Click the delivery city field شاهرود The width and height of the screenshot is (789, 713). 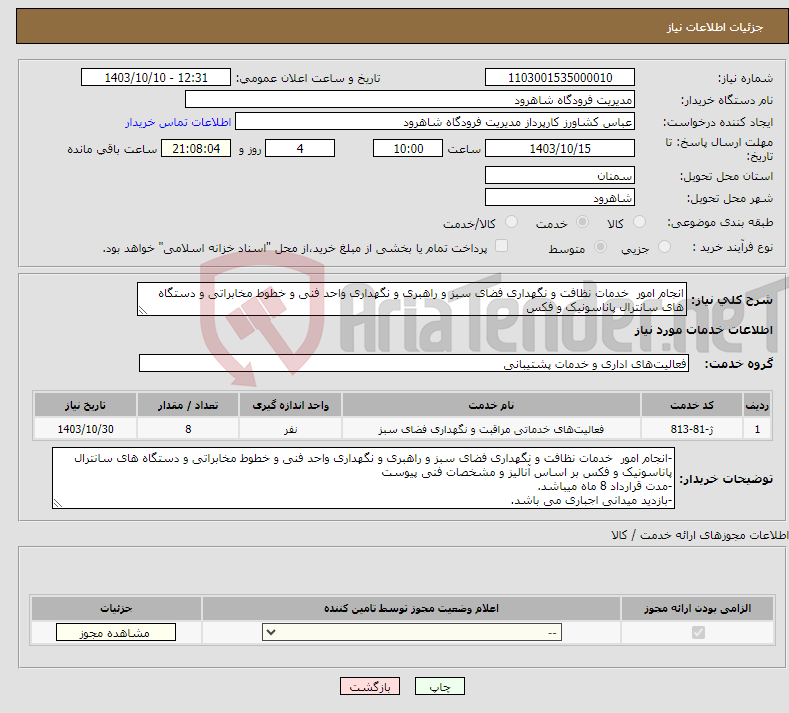[x=560, y=198]
